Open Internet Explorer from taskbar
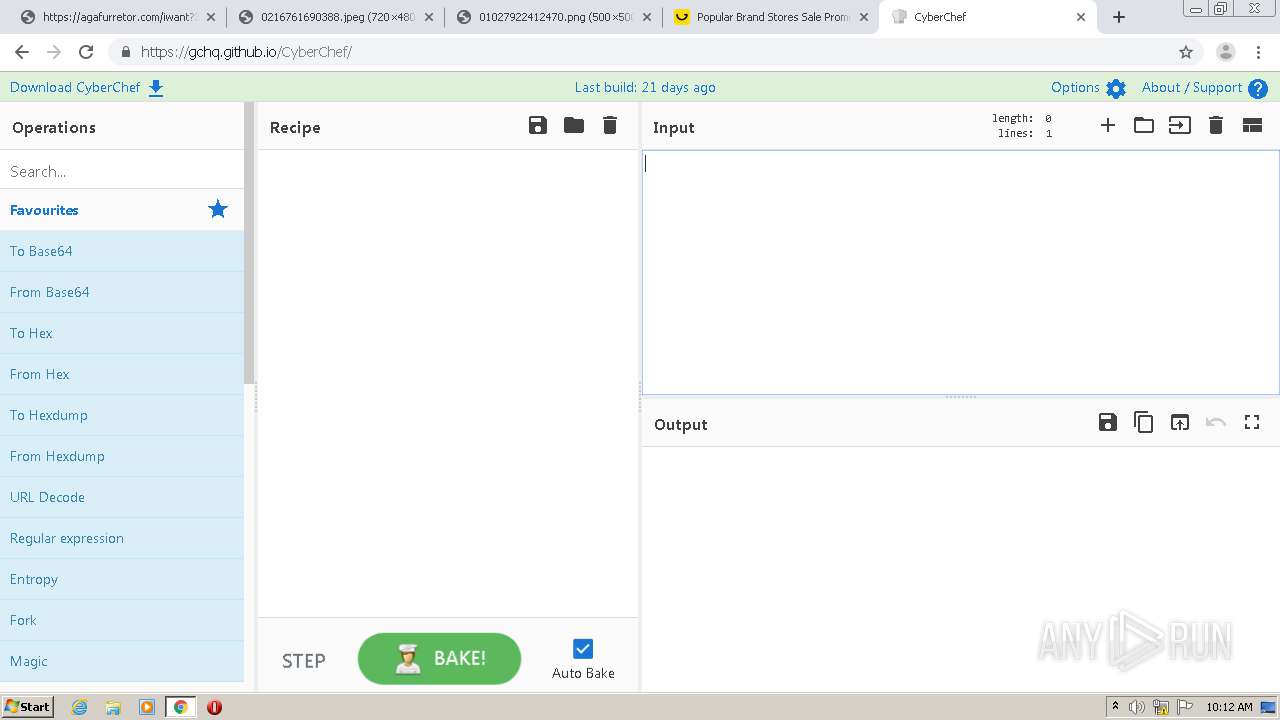Viewport: 1280px width, 720px height. tap(79, 707)
